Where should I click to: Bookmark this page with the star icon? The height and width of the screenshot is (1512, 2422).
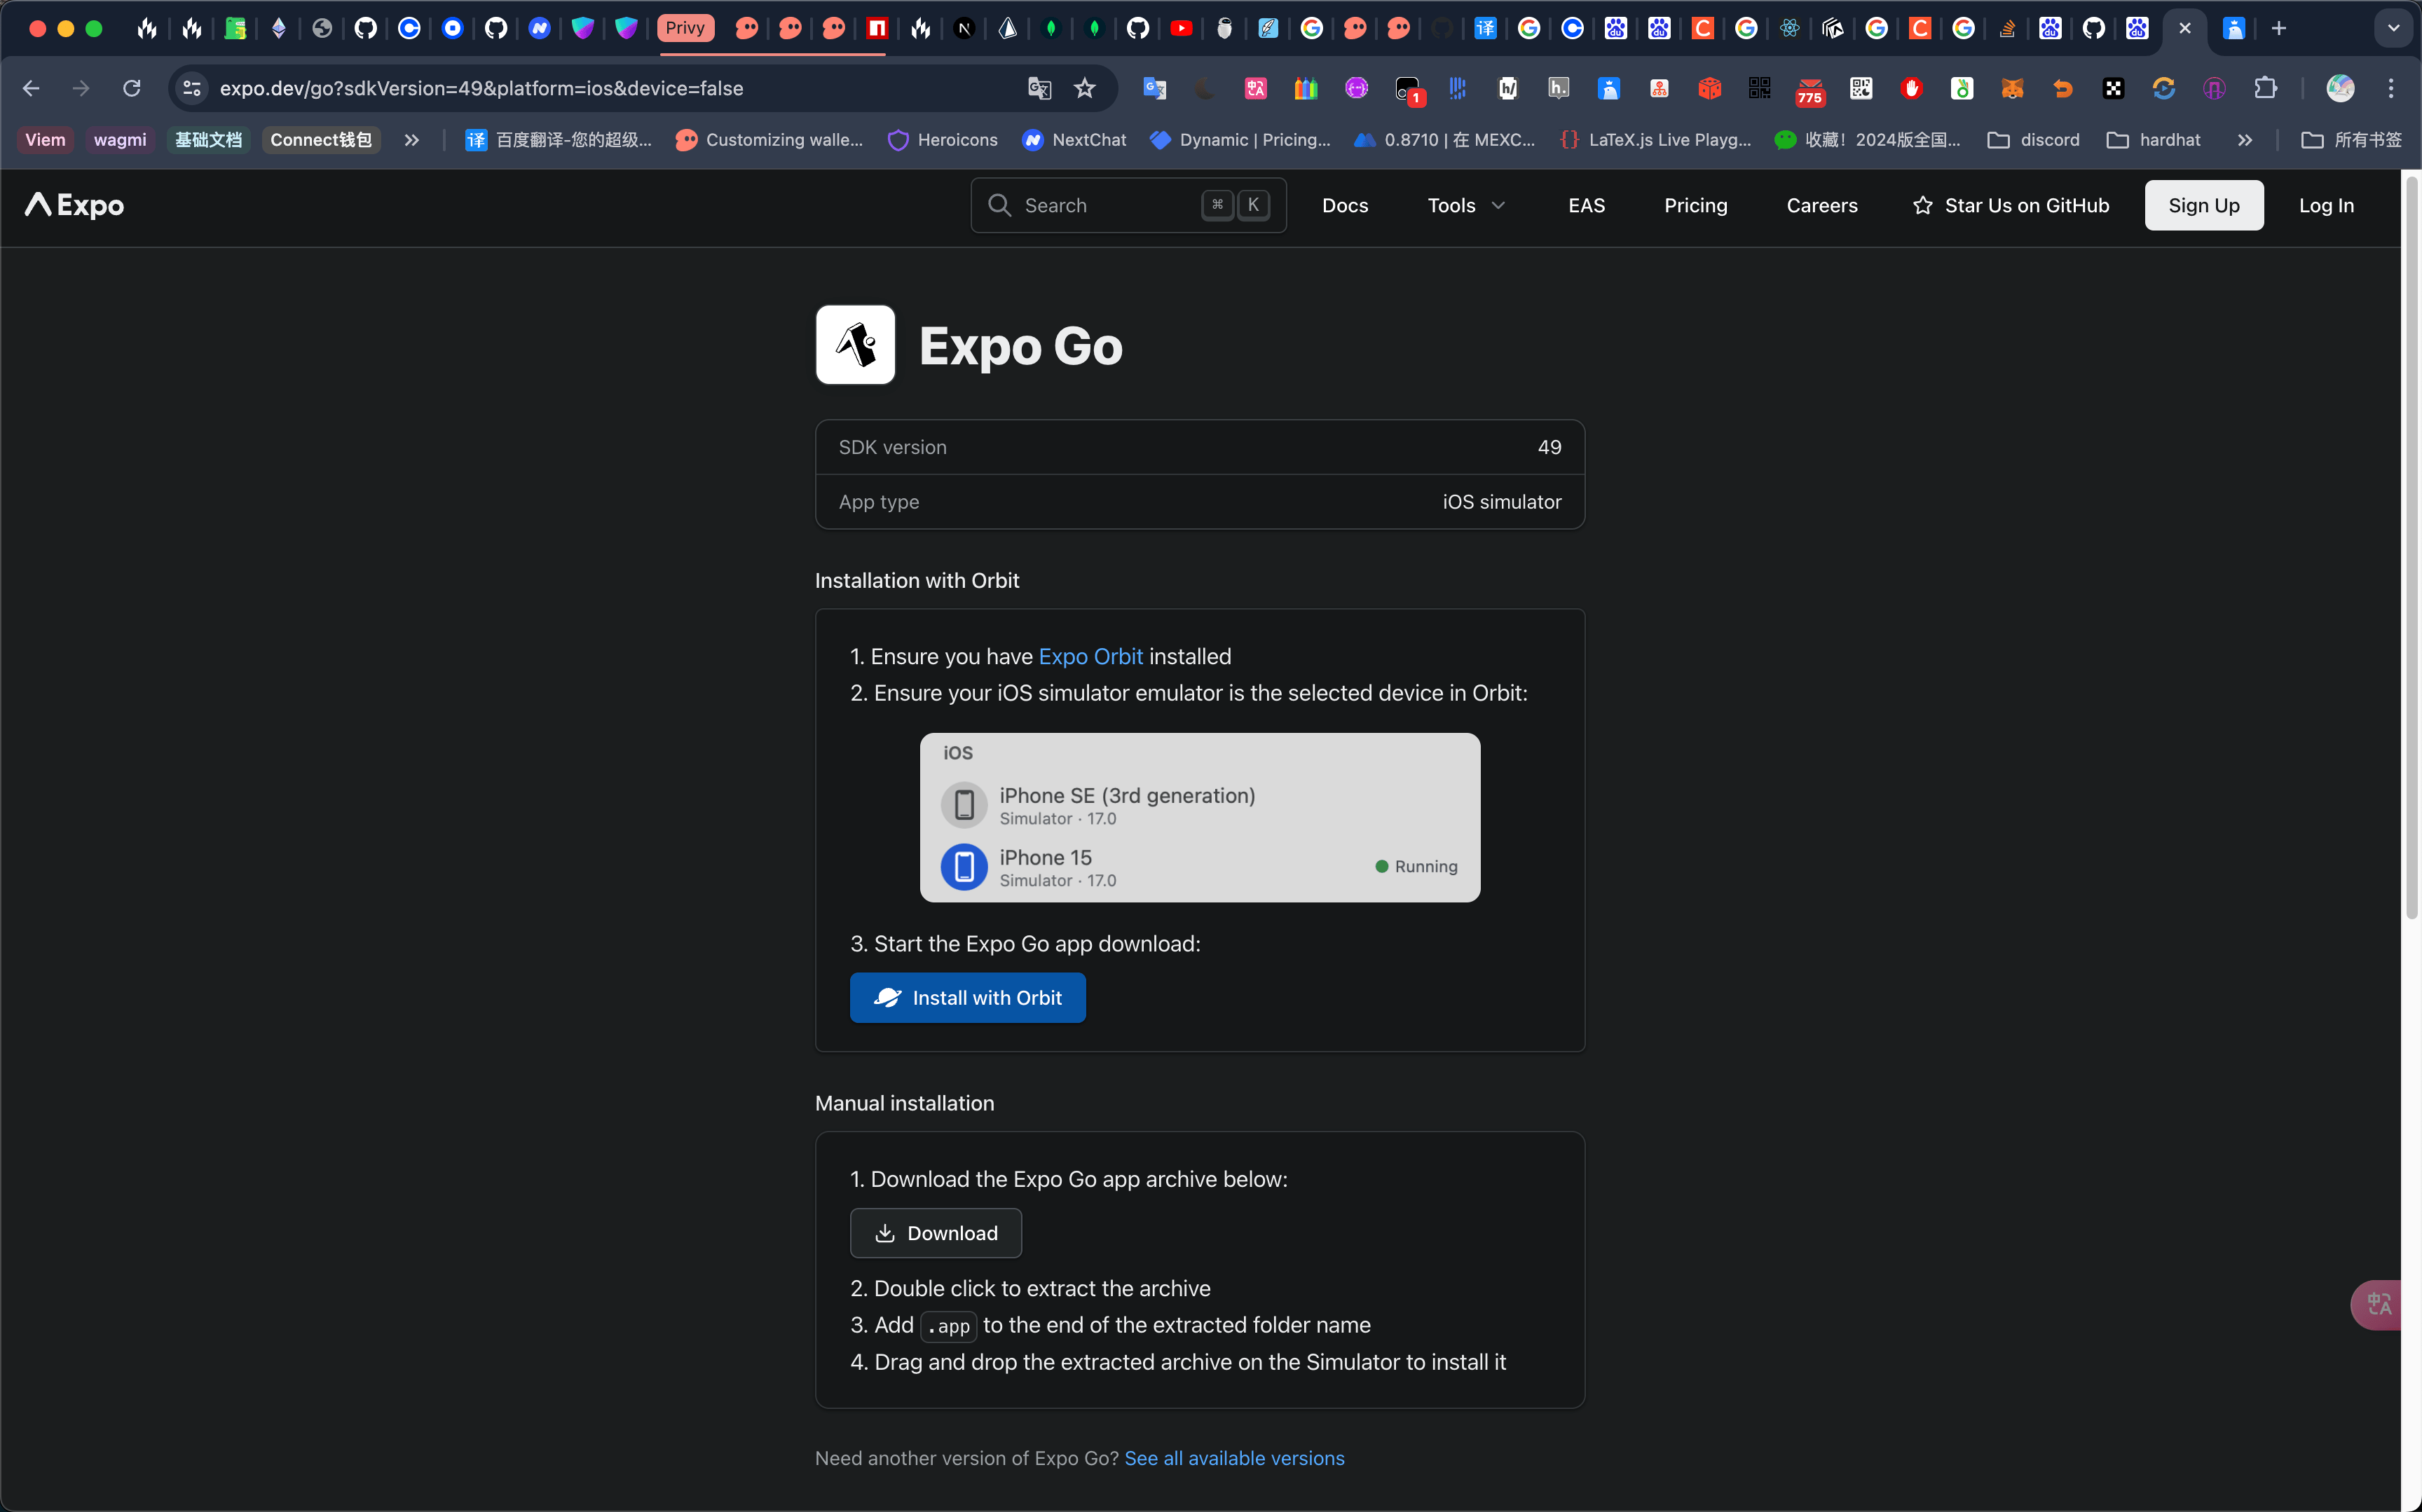click(1085, 88)
